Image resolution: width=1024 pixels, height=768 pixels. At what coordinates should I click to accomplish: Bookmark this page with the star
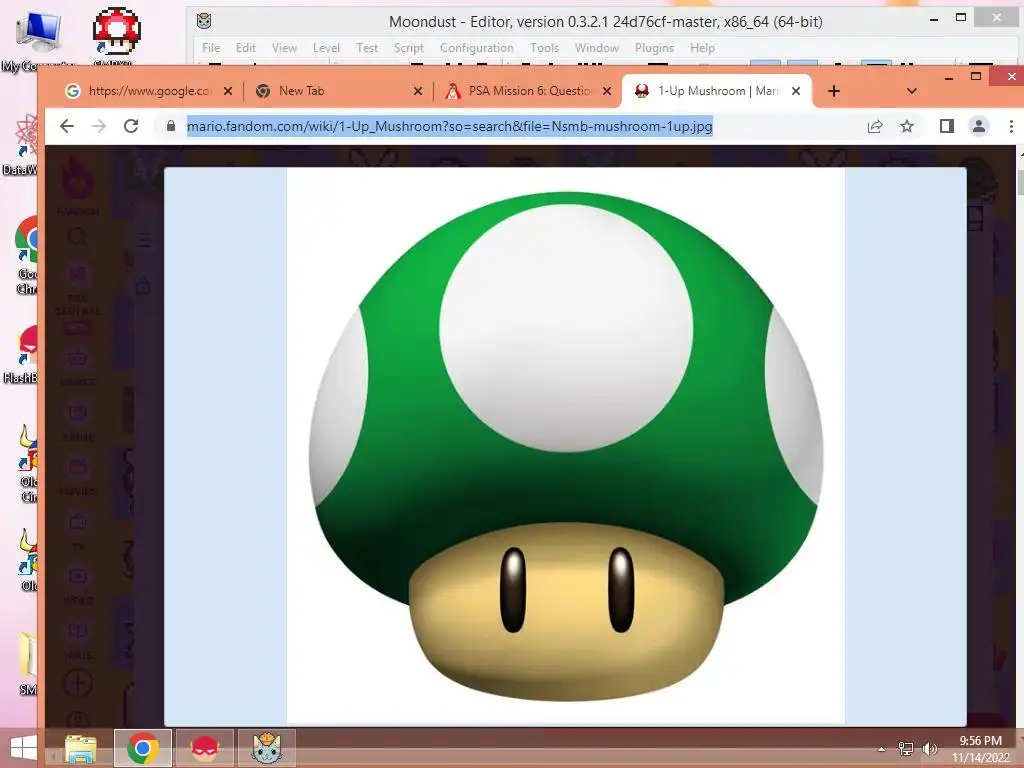(906, 126)
